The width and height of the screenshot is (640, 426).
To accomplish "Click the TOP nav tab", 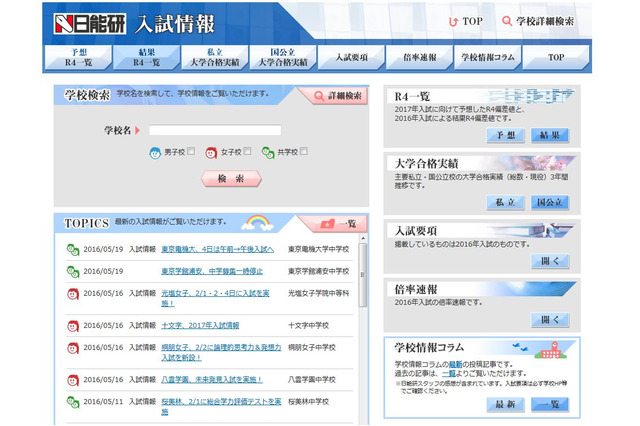I will (x=556, y=58).
